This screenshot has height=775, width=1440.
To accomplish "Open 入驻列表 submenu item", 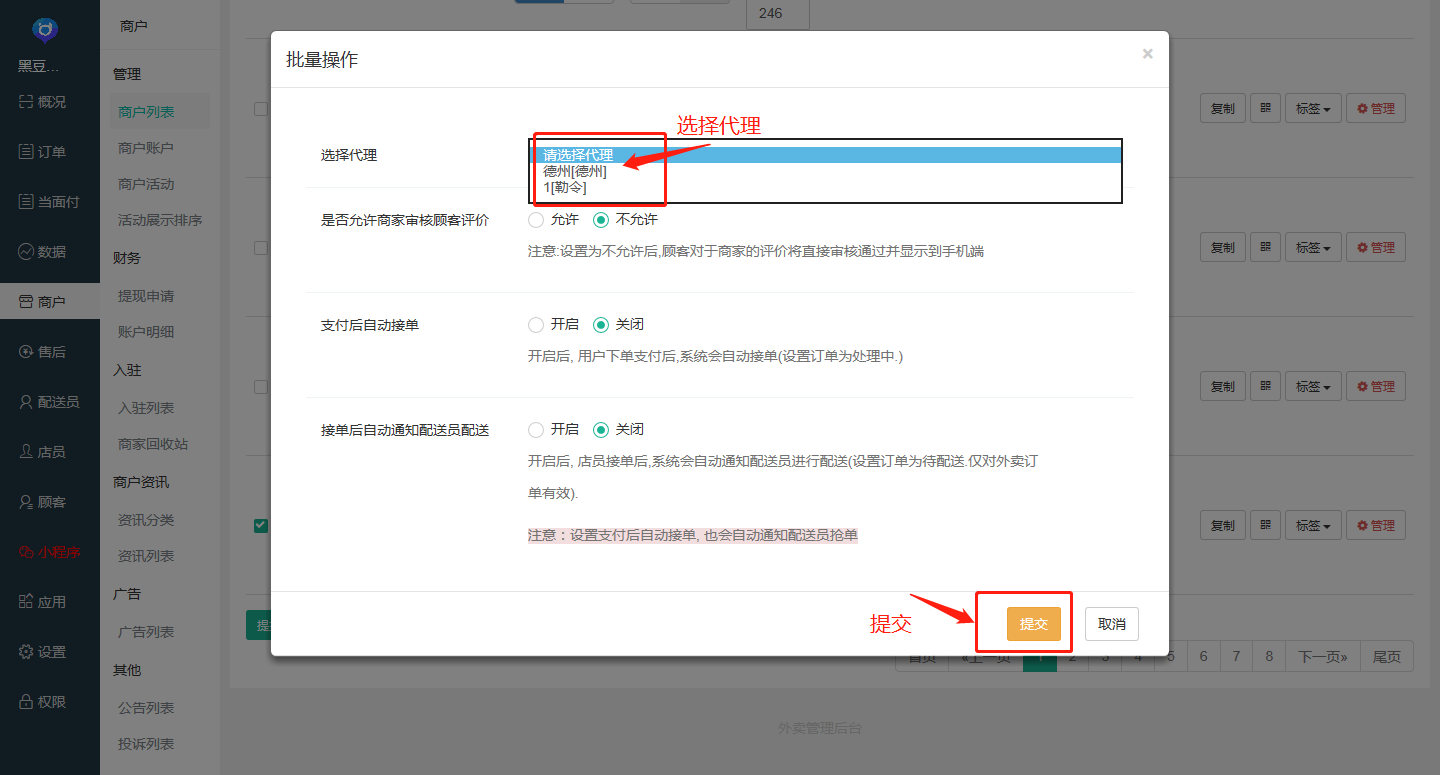I will coord(146,408).
